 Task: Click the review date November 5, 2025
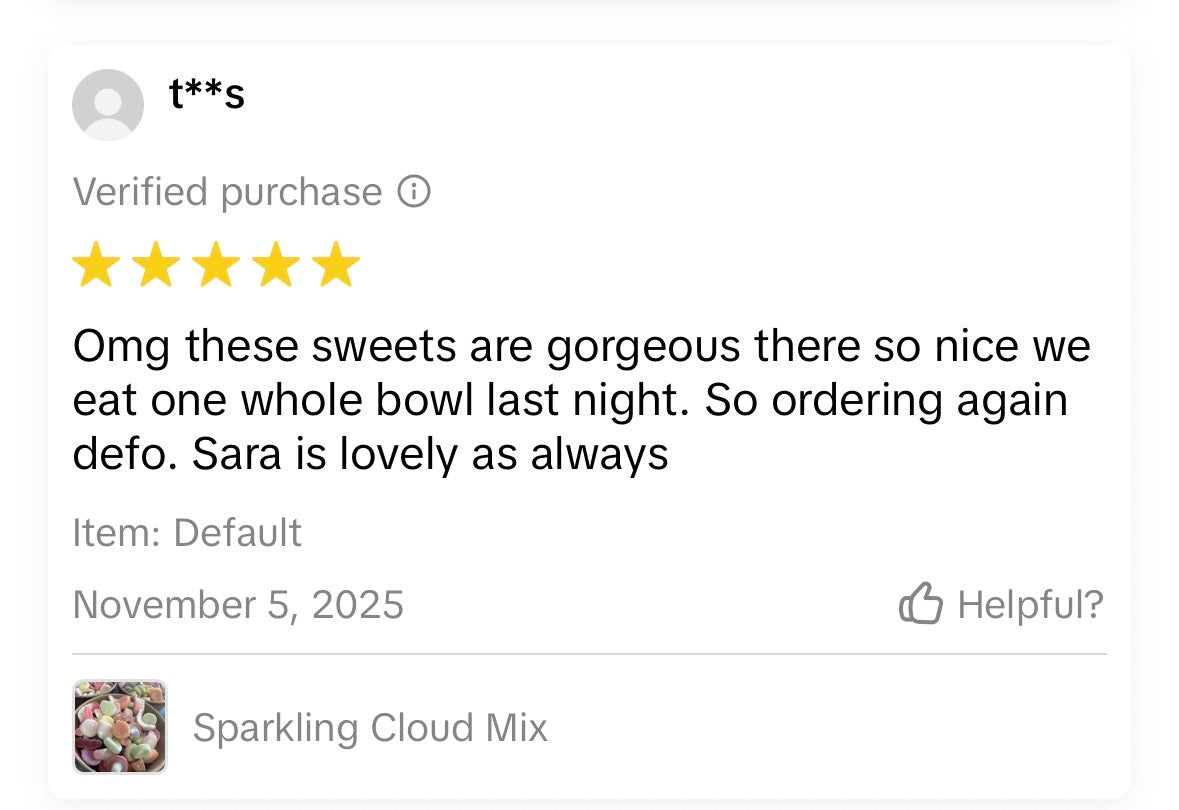click(x=238, y=605)
